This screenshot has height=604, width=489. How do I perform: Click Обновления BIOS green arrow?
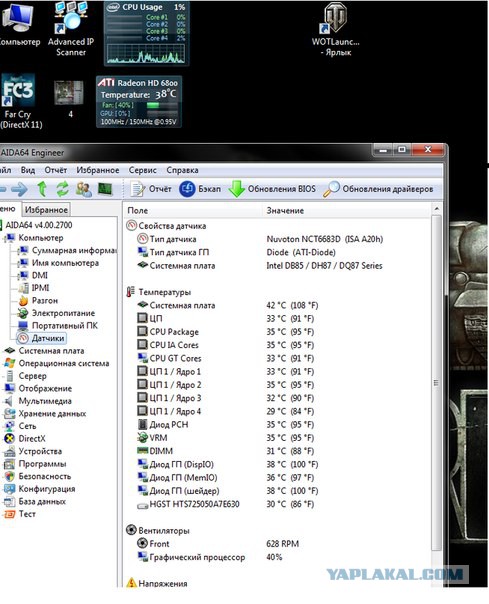pos(272,189)
